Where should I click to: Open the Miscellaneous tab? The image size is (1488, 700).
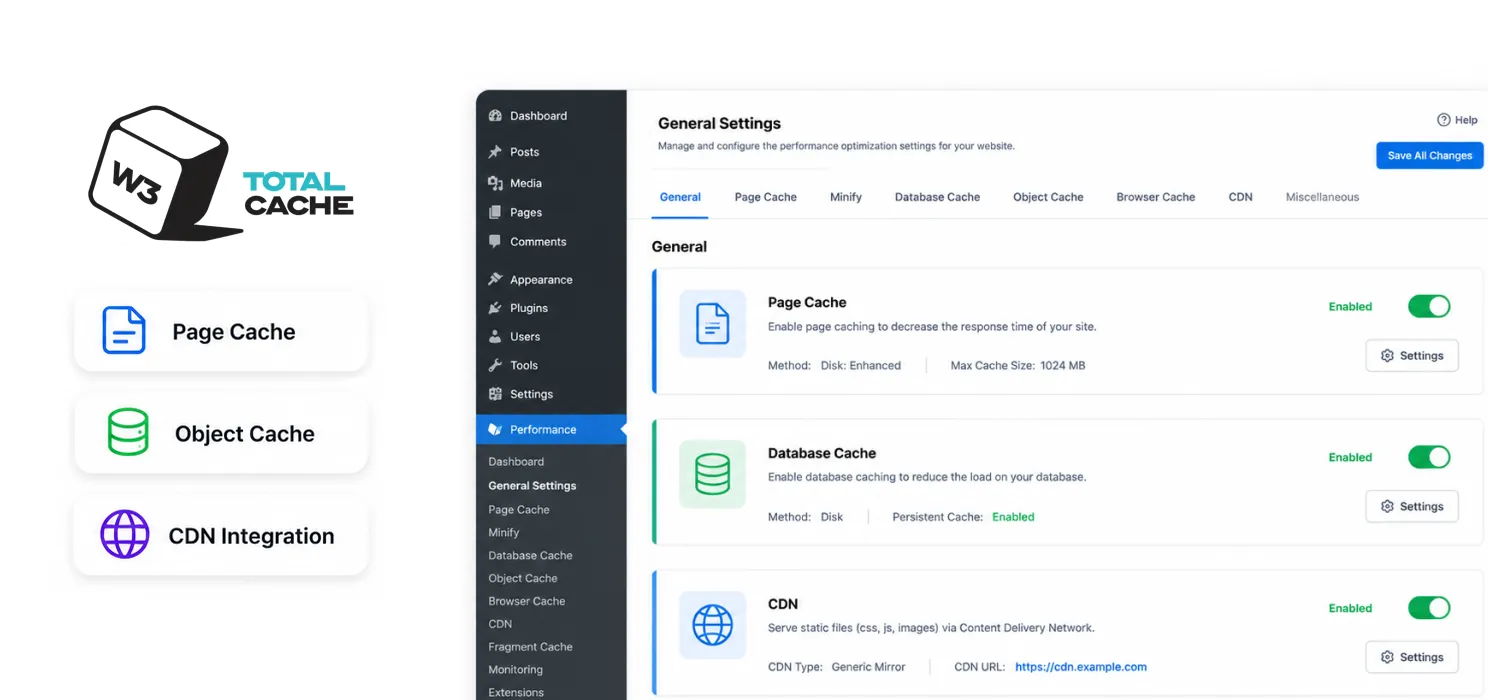pyautogui.click(x=1322, y=197)
